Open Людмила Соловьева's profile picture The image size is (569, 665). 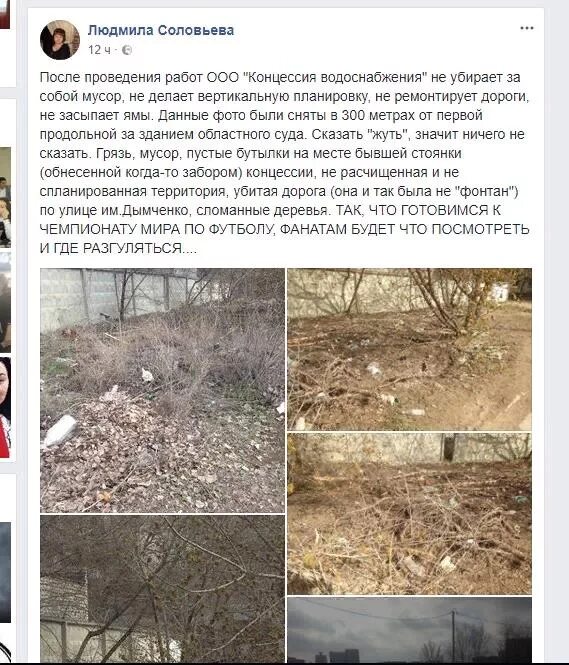tap(60, 40)
